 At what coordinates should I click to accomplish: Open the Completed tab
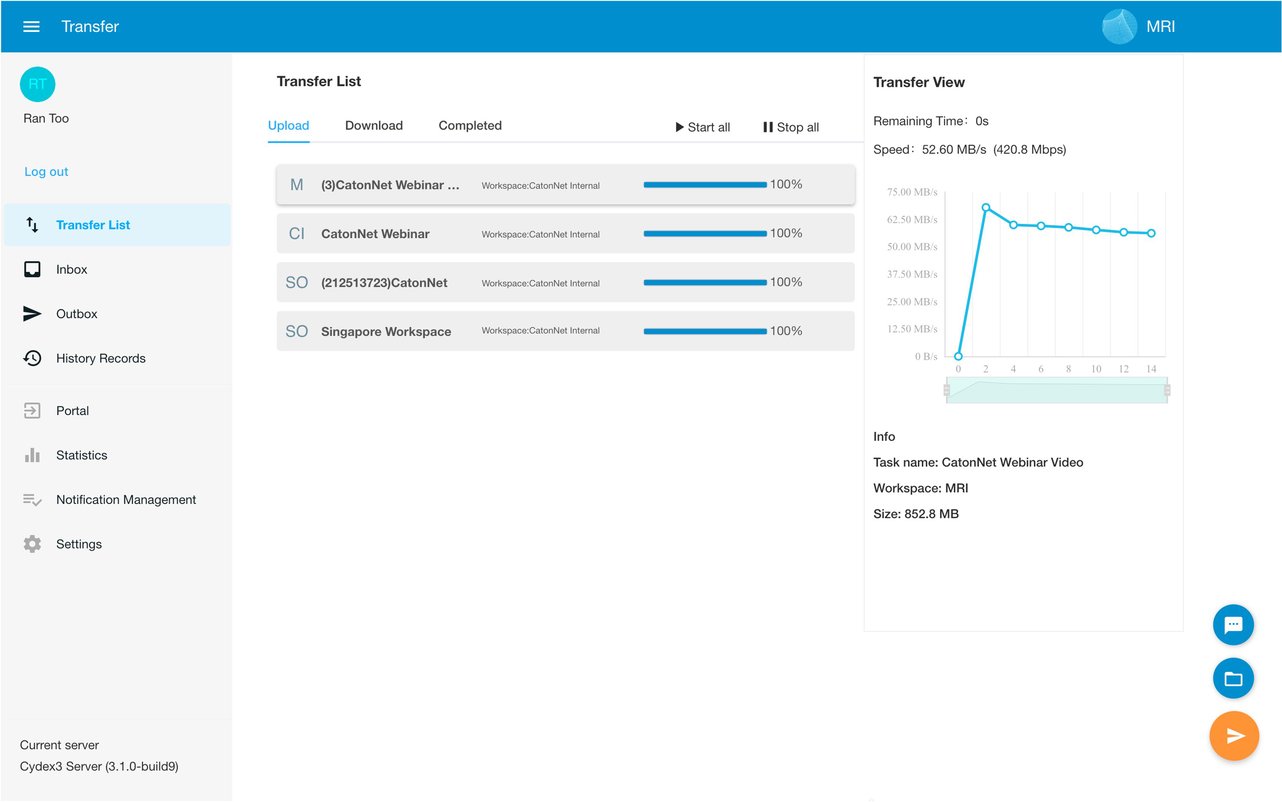point(469,125)
